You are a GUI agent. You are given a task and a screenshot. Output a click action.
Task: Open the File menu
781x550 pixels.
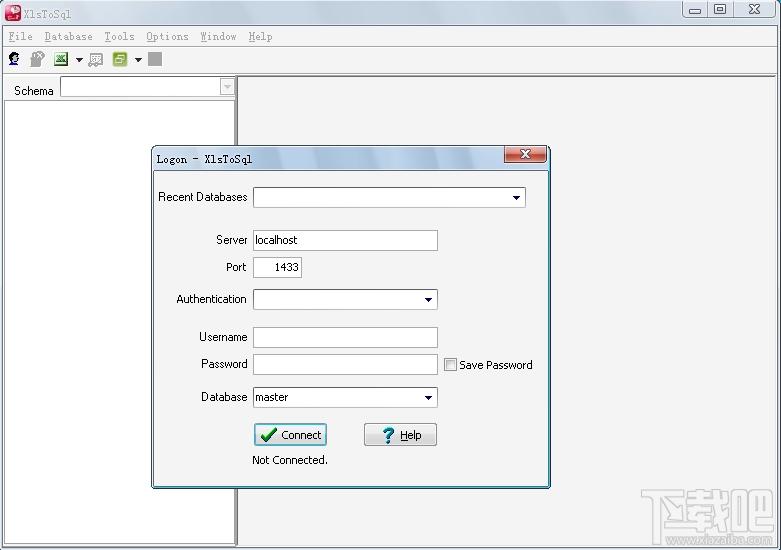click(x=20, y=36)
